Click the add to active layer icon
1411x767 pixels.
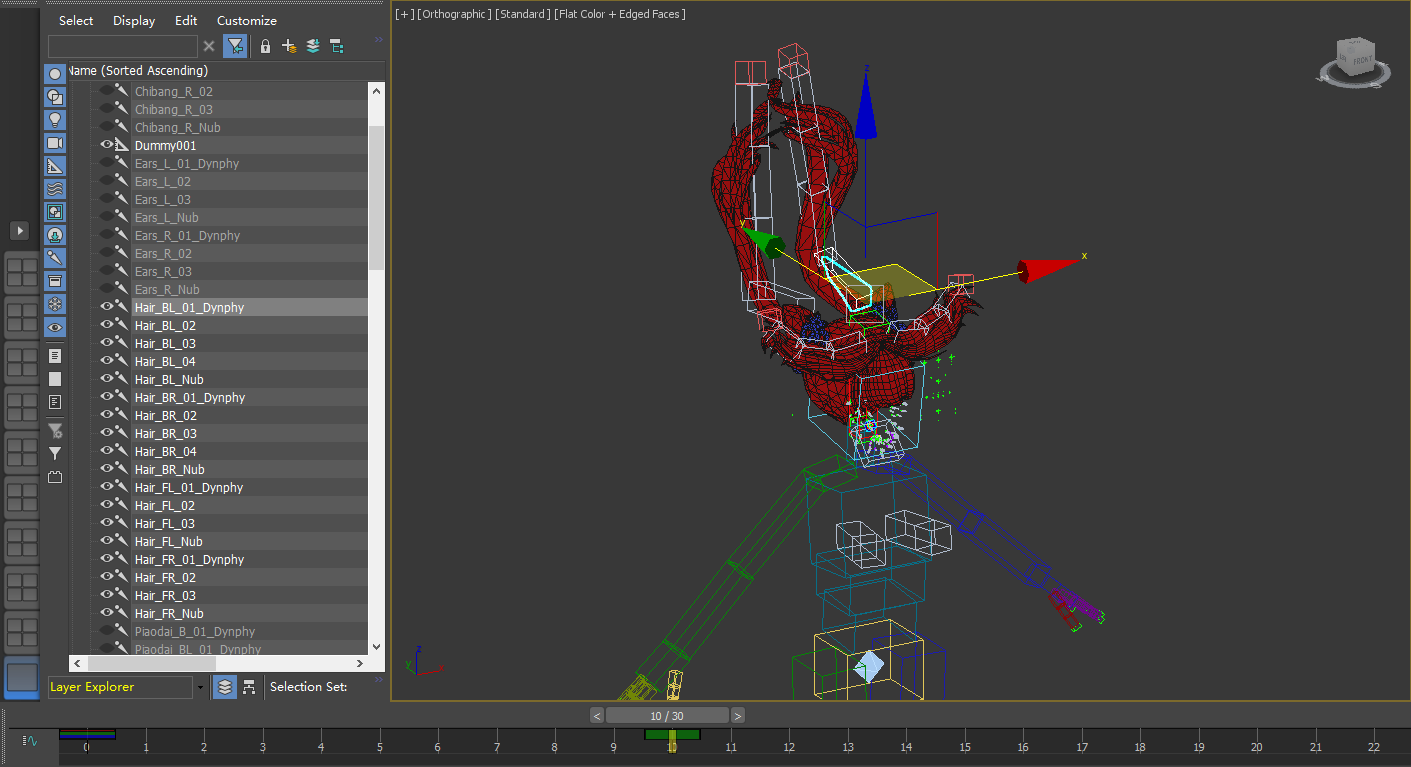(x=313, y=46)
